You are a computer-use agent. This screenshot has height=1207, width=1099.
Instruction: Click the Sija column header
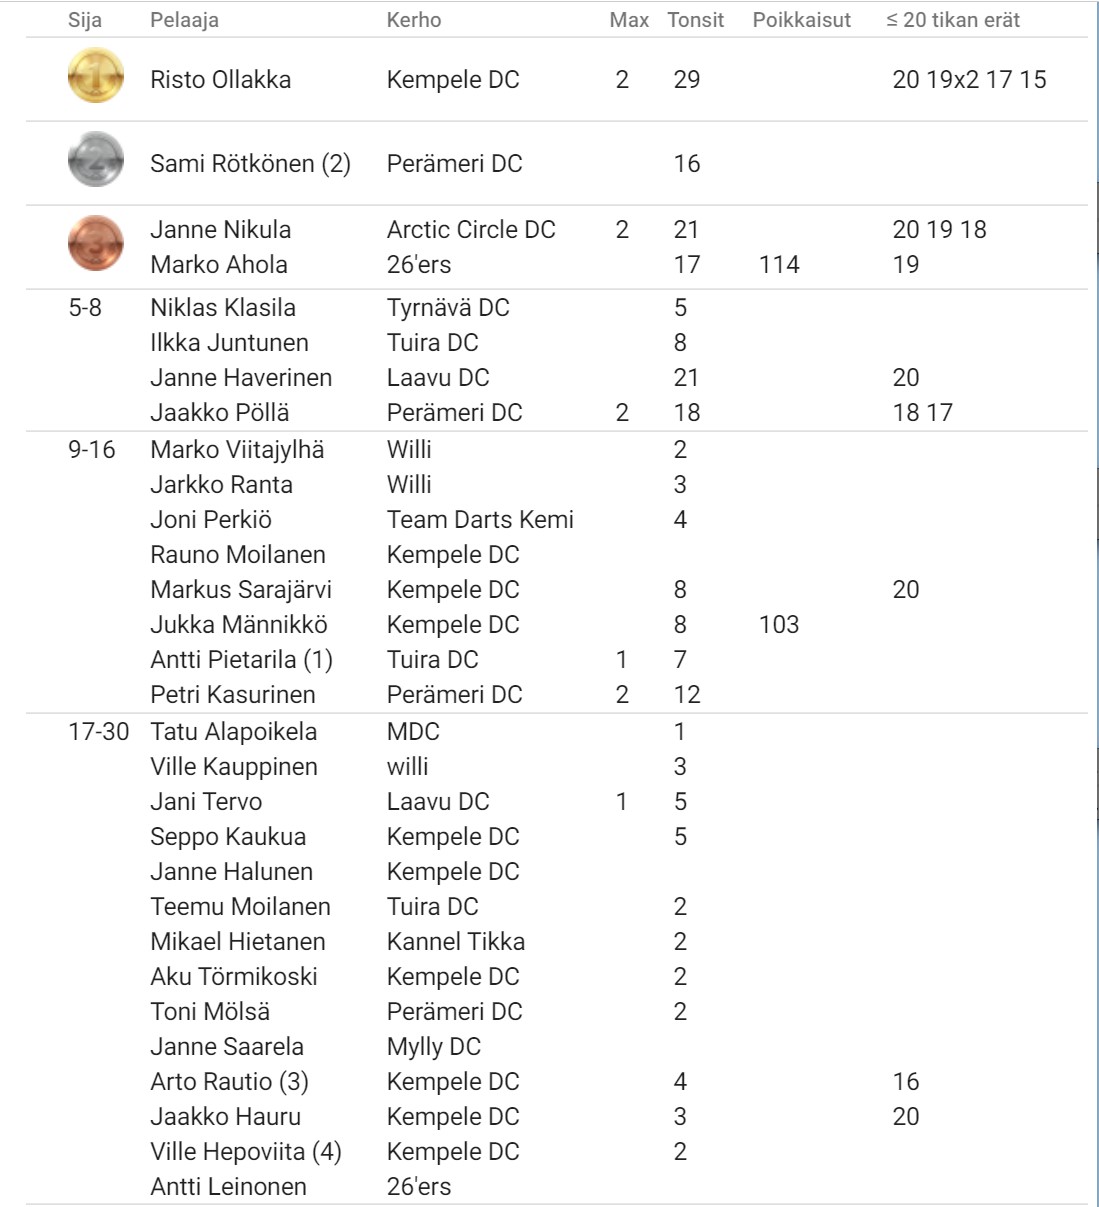click(85, 20)
